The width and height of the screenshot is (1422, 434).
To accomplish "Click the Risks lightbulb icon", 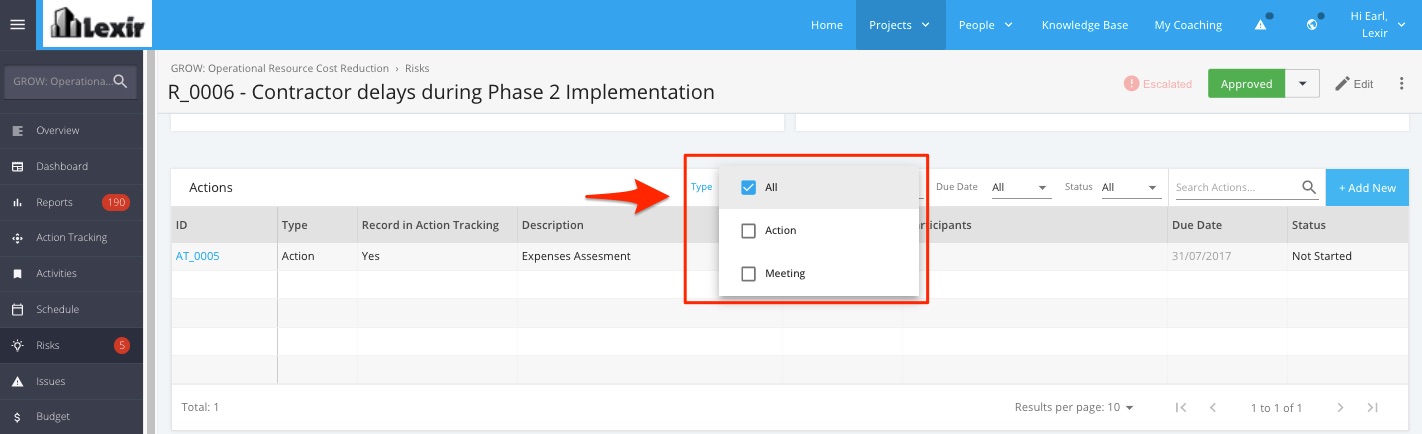I will pos(17,345).
